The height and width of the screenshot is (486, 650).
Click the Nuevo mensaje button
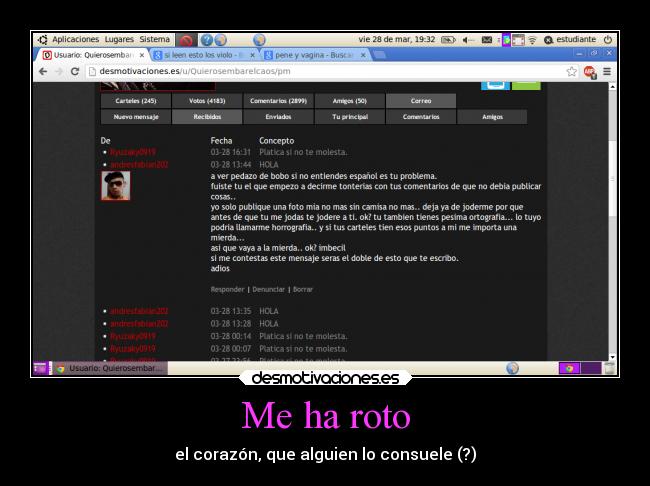coord(136,117)
